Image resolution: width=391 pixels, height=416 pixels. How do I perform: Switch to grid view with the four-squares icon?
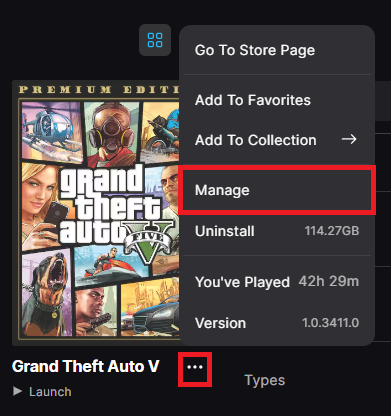(155, 40)
